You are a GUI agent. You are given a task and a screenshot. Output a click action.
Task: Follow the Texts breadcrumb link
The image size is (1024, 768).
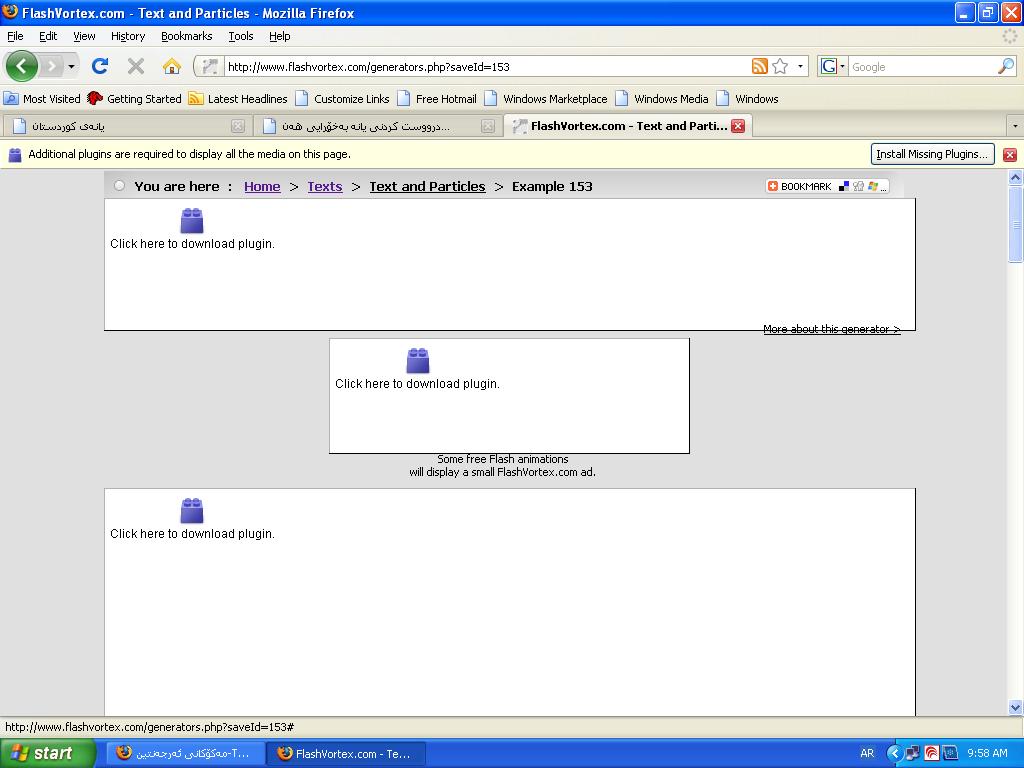coord(325,186)
